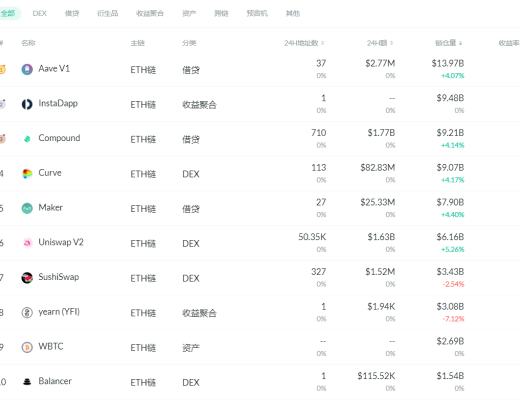The height and width of the screenshot is (400, 520).
Task: Open the yearn (YFI) project link
Action: (x=59, y=312)
